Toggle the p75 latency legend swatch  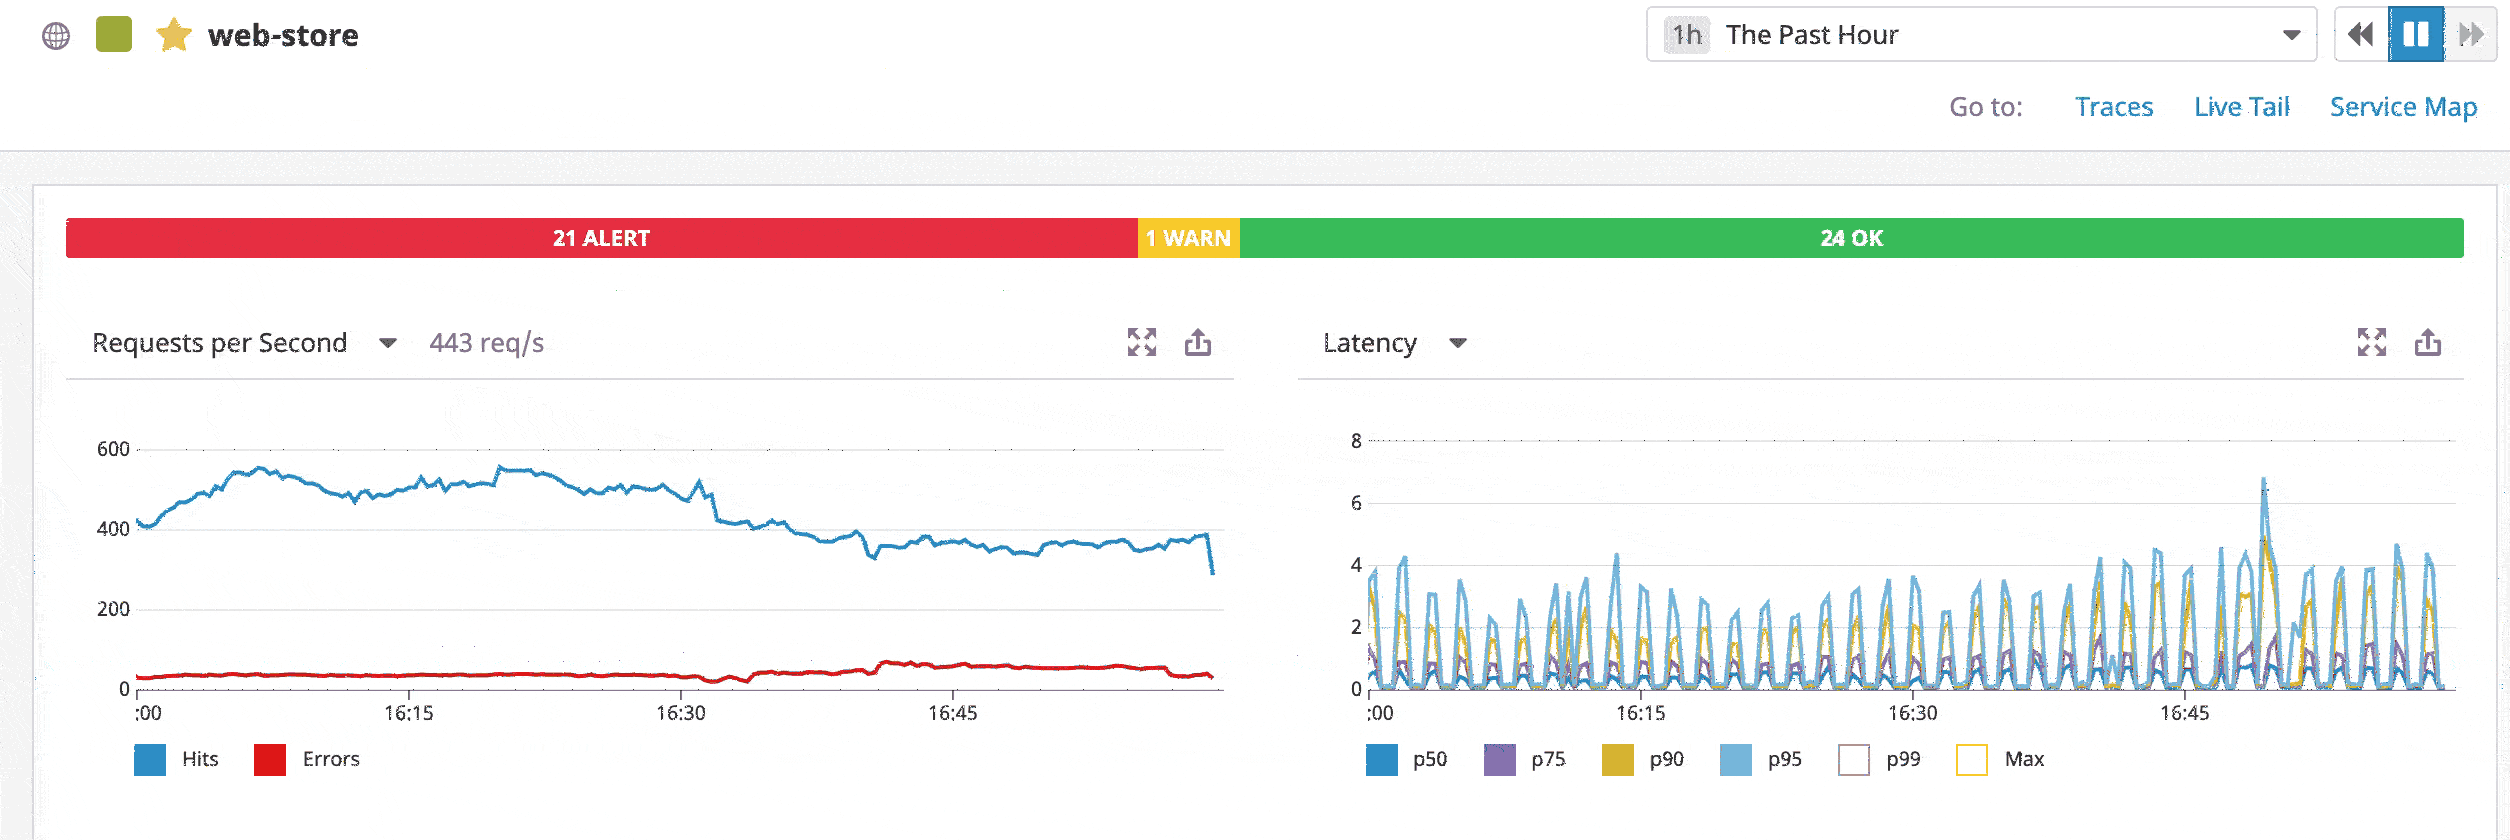tap(1499, 760)
